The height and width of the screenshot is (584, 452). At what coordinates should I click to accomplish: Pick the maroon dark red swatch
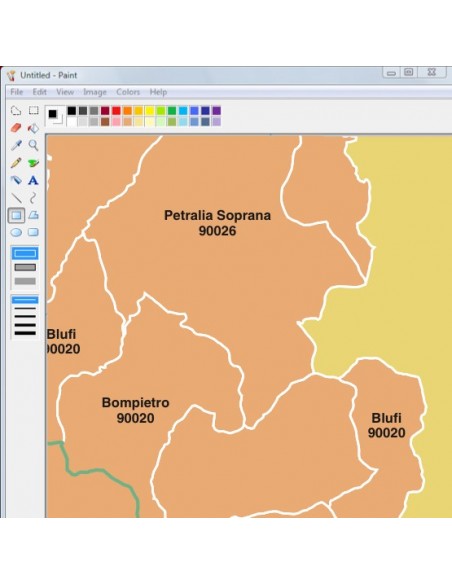[105, 111]
